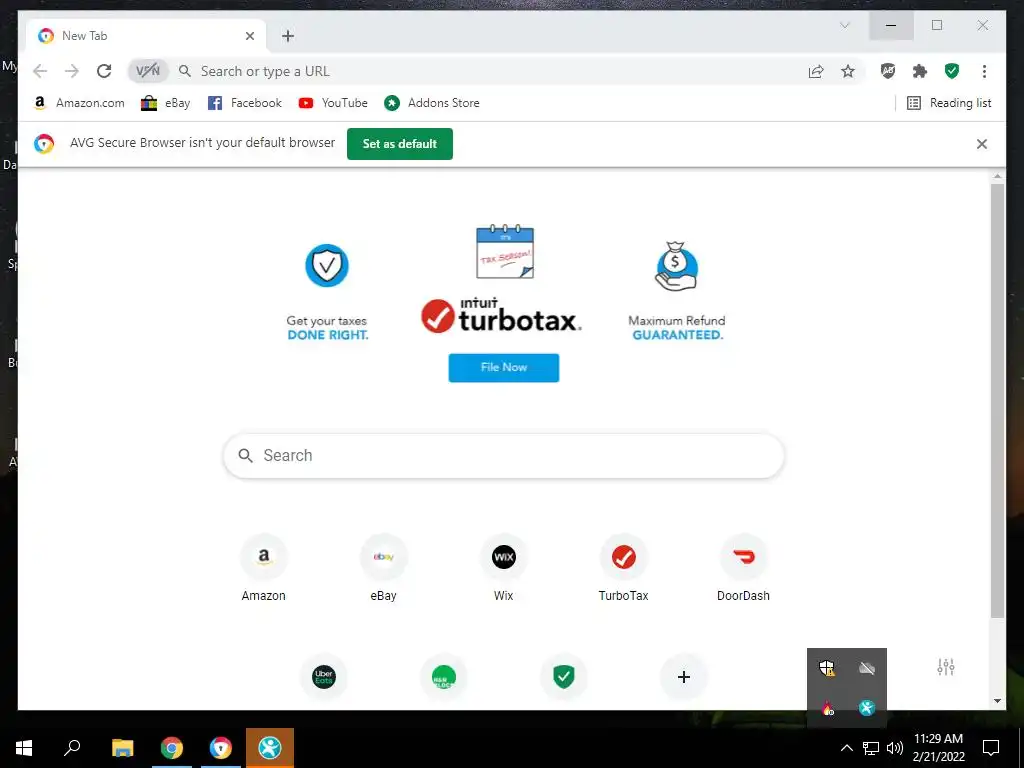Open the volume speaker tray icon
This screenshot has height=768, width=1024.
(895, 748)
